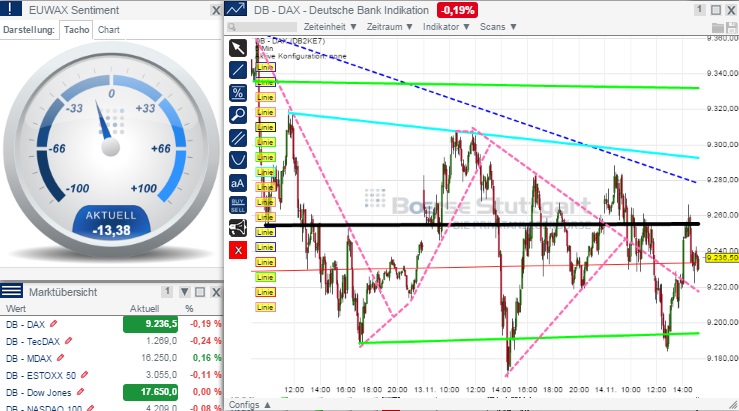Click the -0,24 % TecDAX change value

[x=205, y=341]
